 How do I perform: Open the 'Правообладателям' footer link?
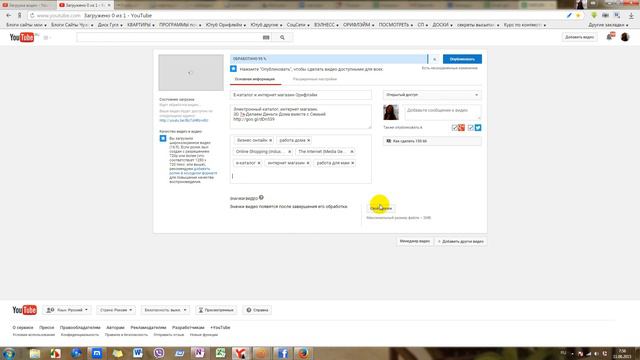click(80, 327)
